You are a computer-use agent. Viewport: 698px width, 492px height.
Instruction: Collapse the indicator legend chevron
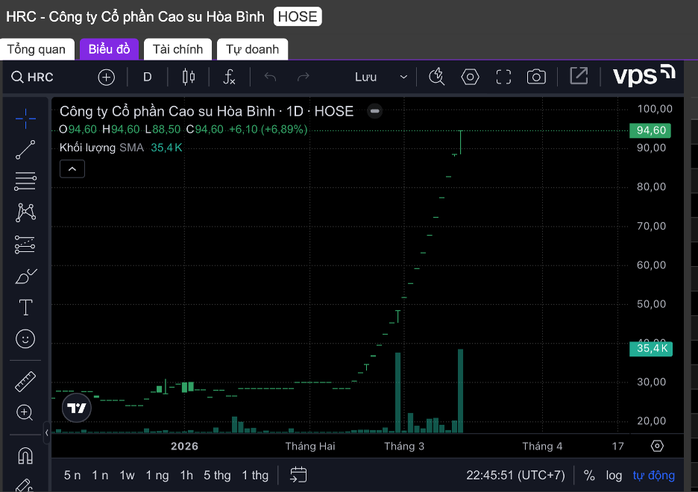pyautogui.click(x=72, y=169)
